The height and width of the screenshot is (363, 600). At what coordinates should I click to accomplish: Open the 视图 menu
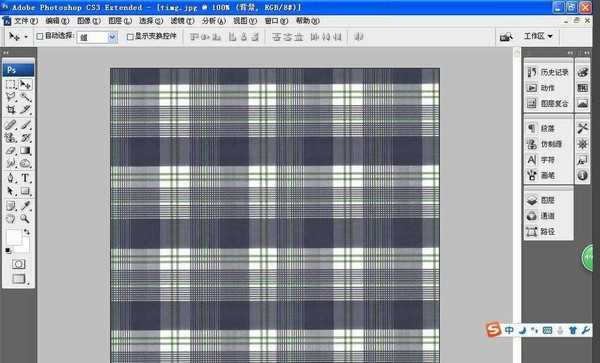(x=245, y=21)
